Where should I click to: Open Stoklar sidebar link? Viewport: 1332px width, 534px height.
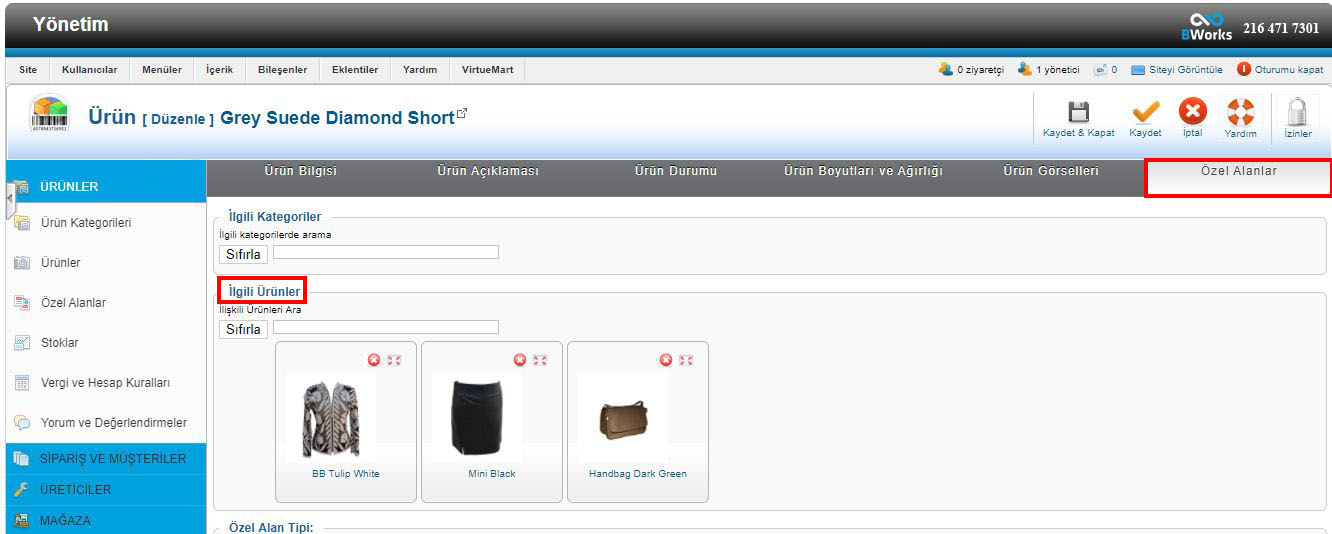(x=59, y=343)
